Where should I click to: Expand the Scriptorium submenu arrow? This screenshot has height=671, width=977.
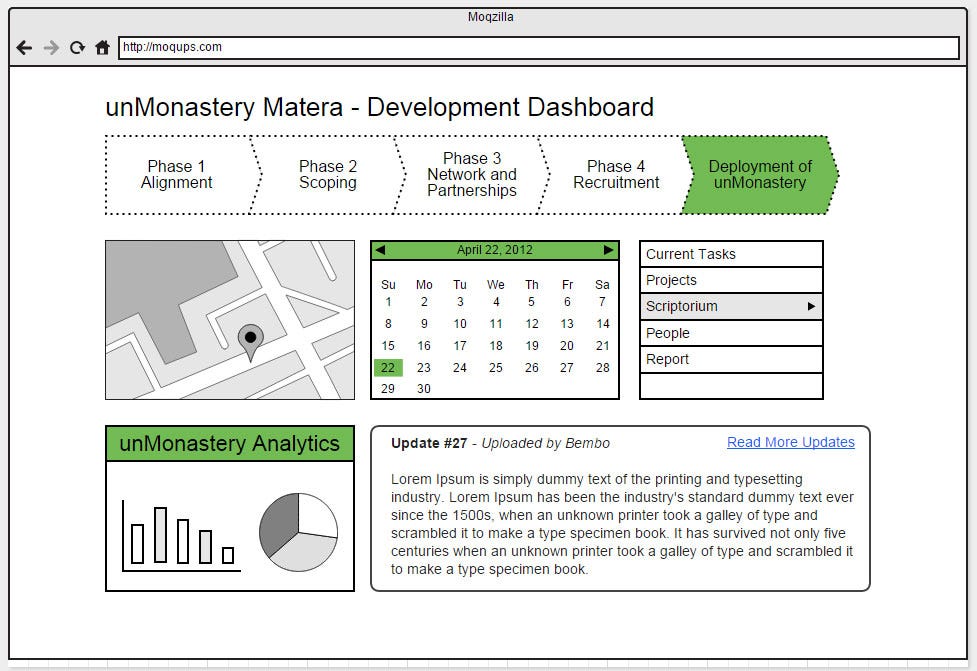(811, 307)
